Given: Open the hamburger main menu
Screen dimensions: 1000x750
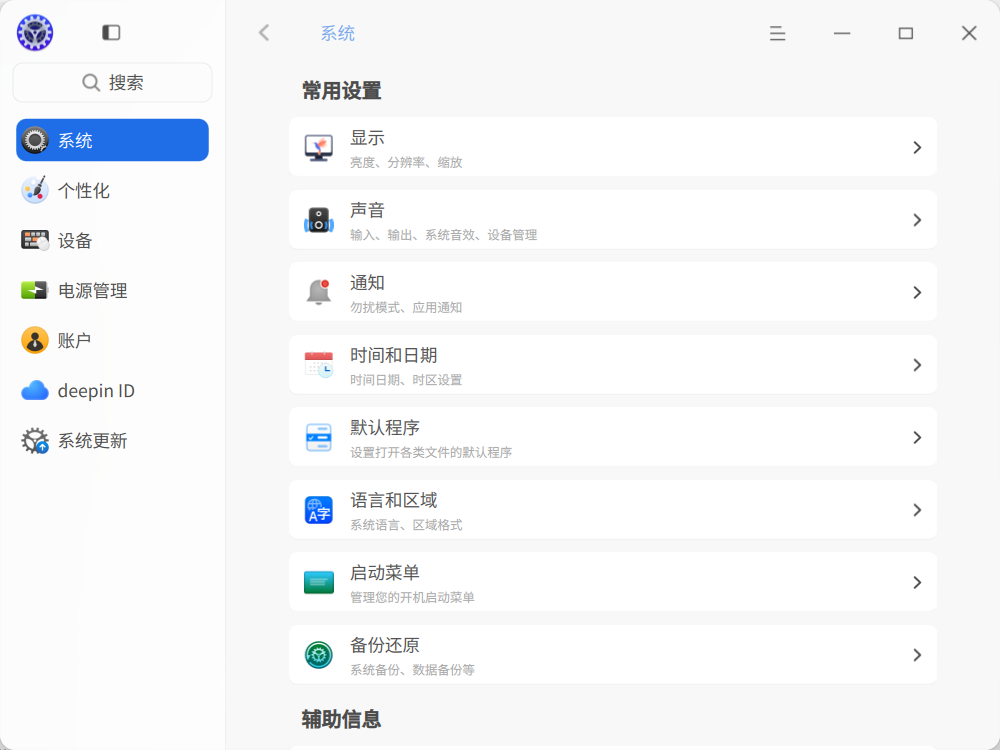Looking at the screenshot, I should coord(777,33).
